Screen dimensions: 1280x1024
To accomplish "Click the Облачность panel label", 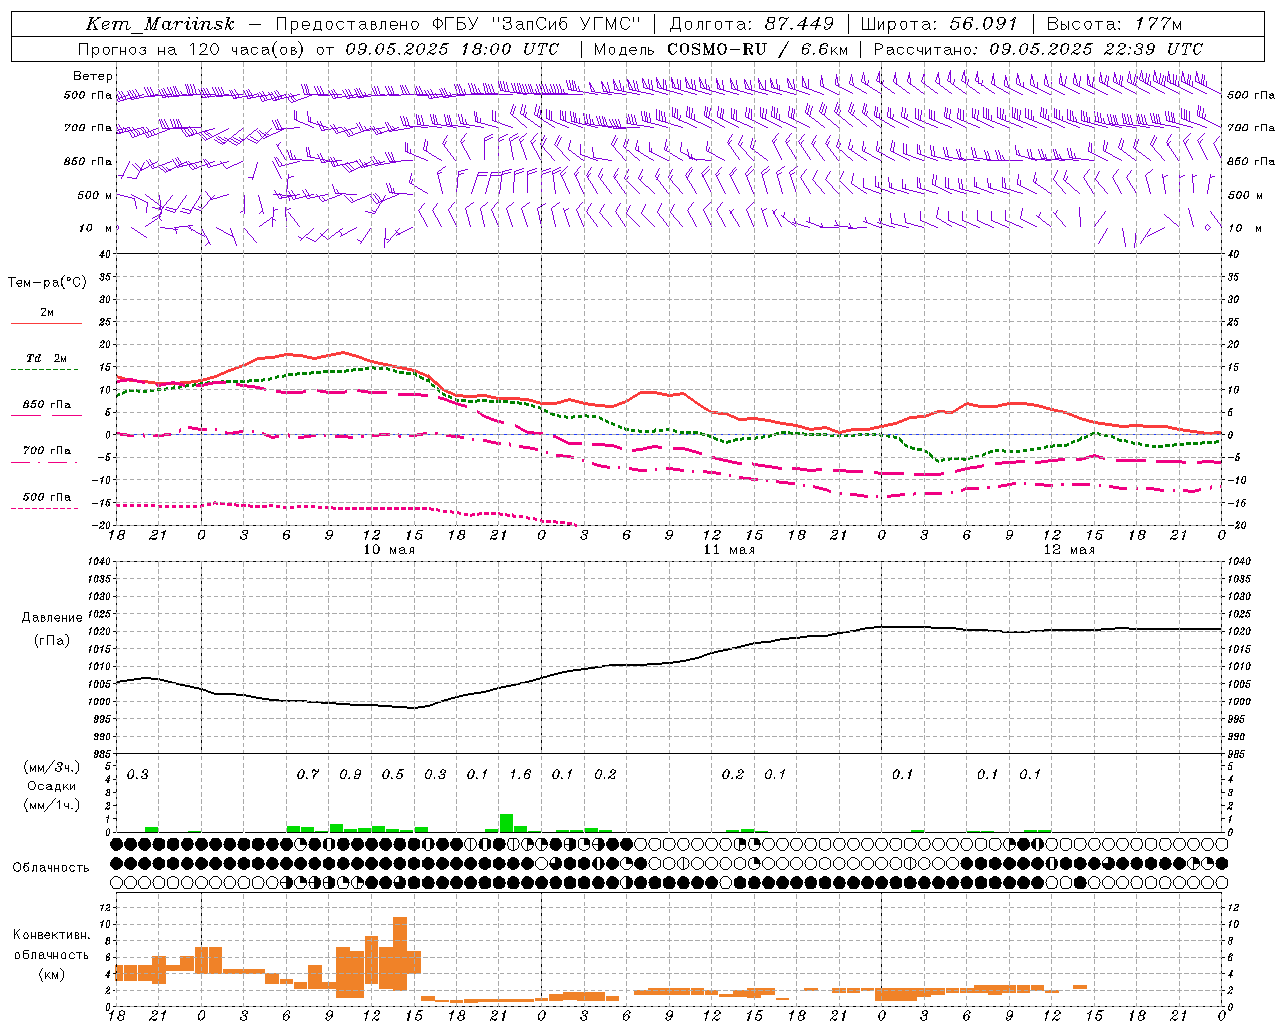I will click(x=51, y=868).
